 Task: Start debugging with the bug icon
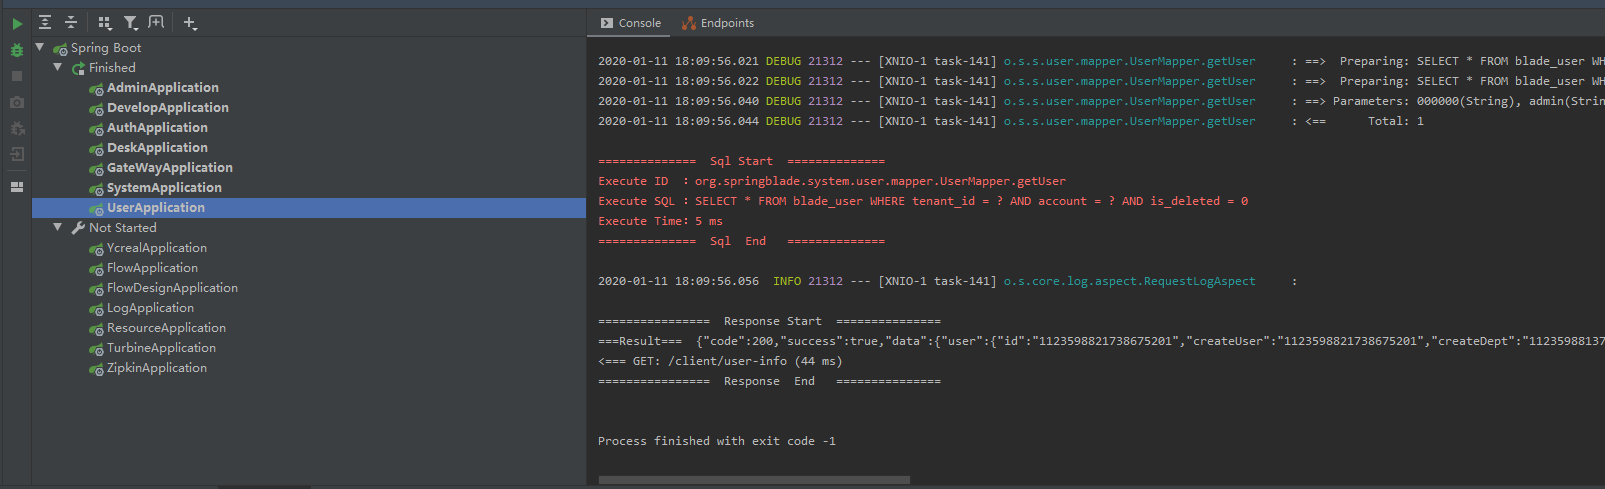(x=17, y=50)
